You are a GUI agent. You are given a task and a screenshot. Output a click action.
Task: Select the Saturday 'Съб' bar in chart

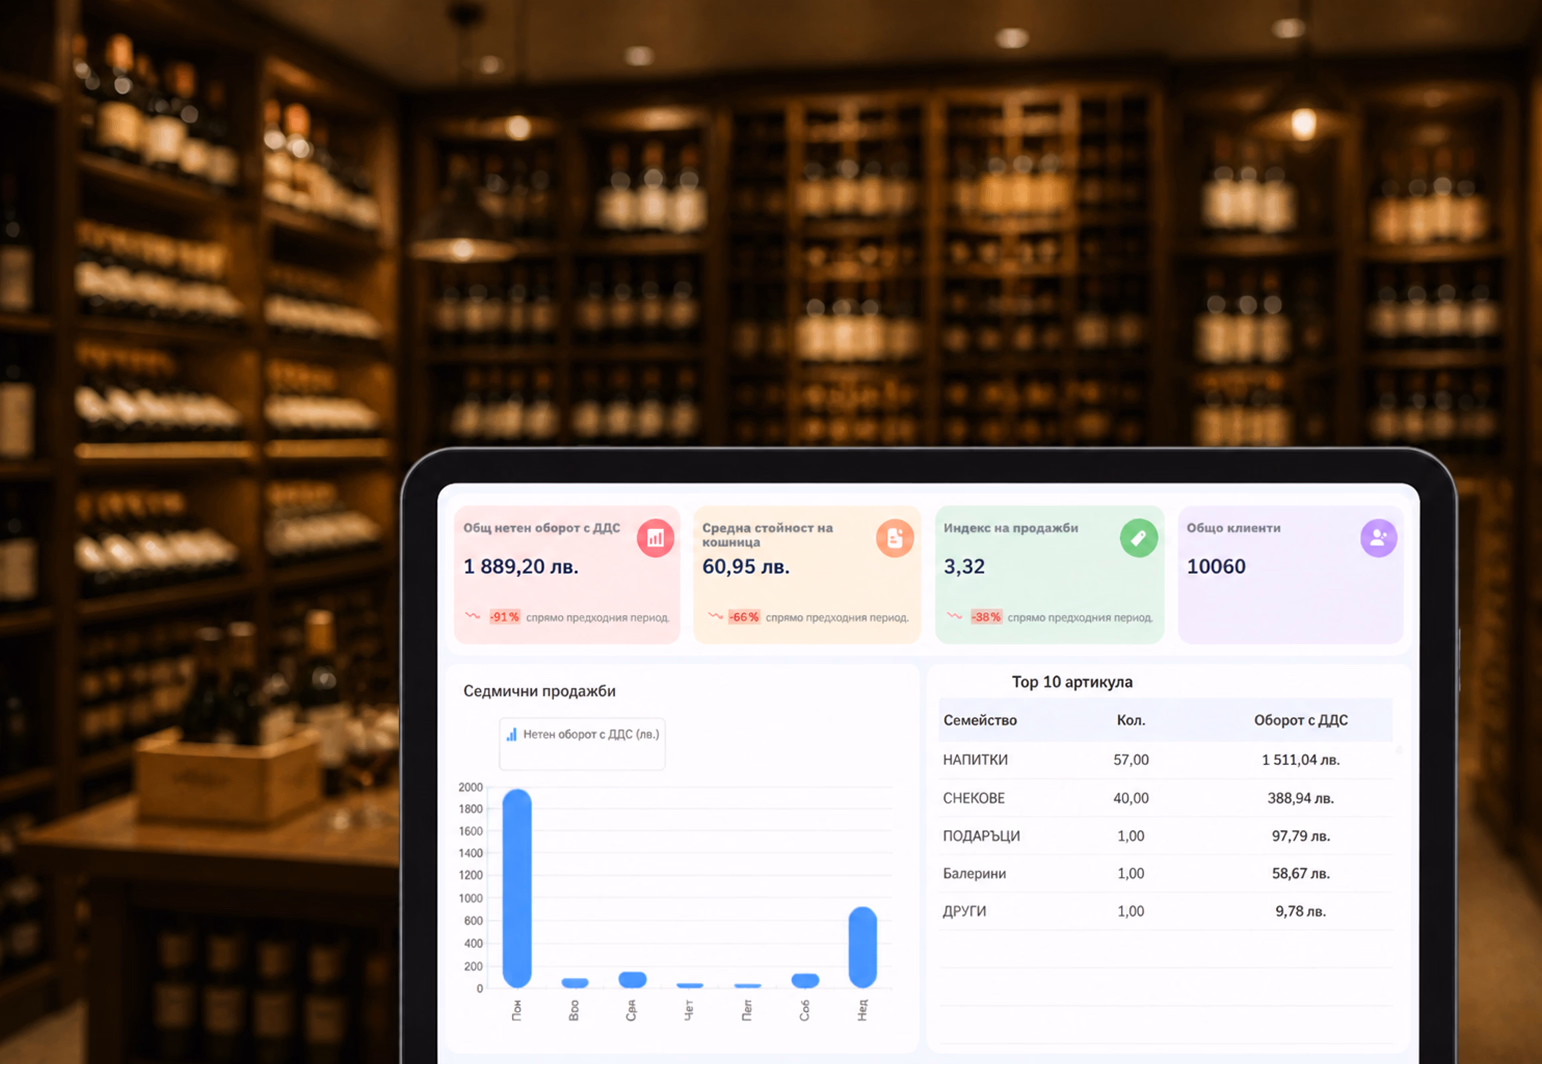pos(805,980)
